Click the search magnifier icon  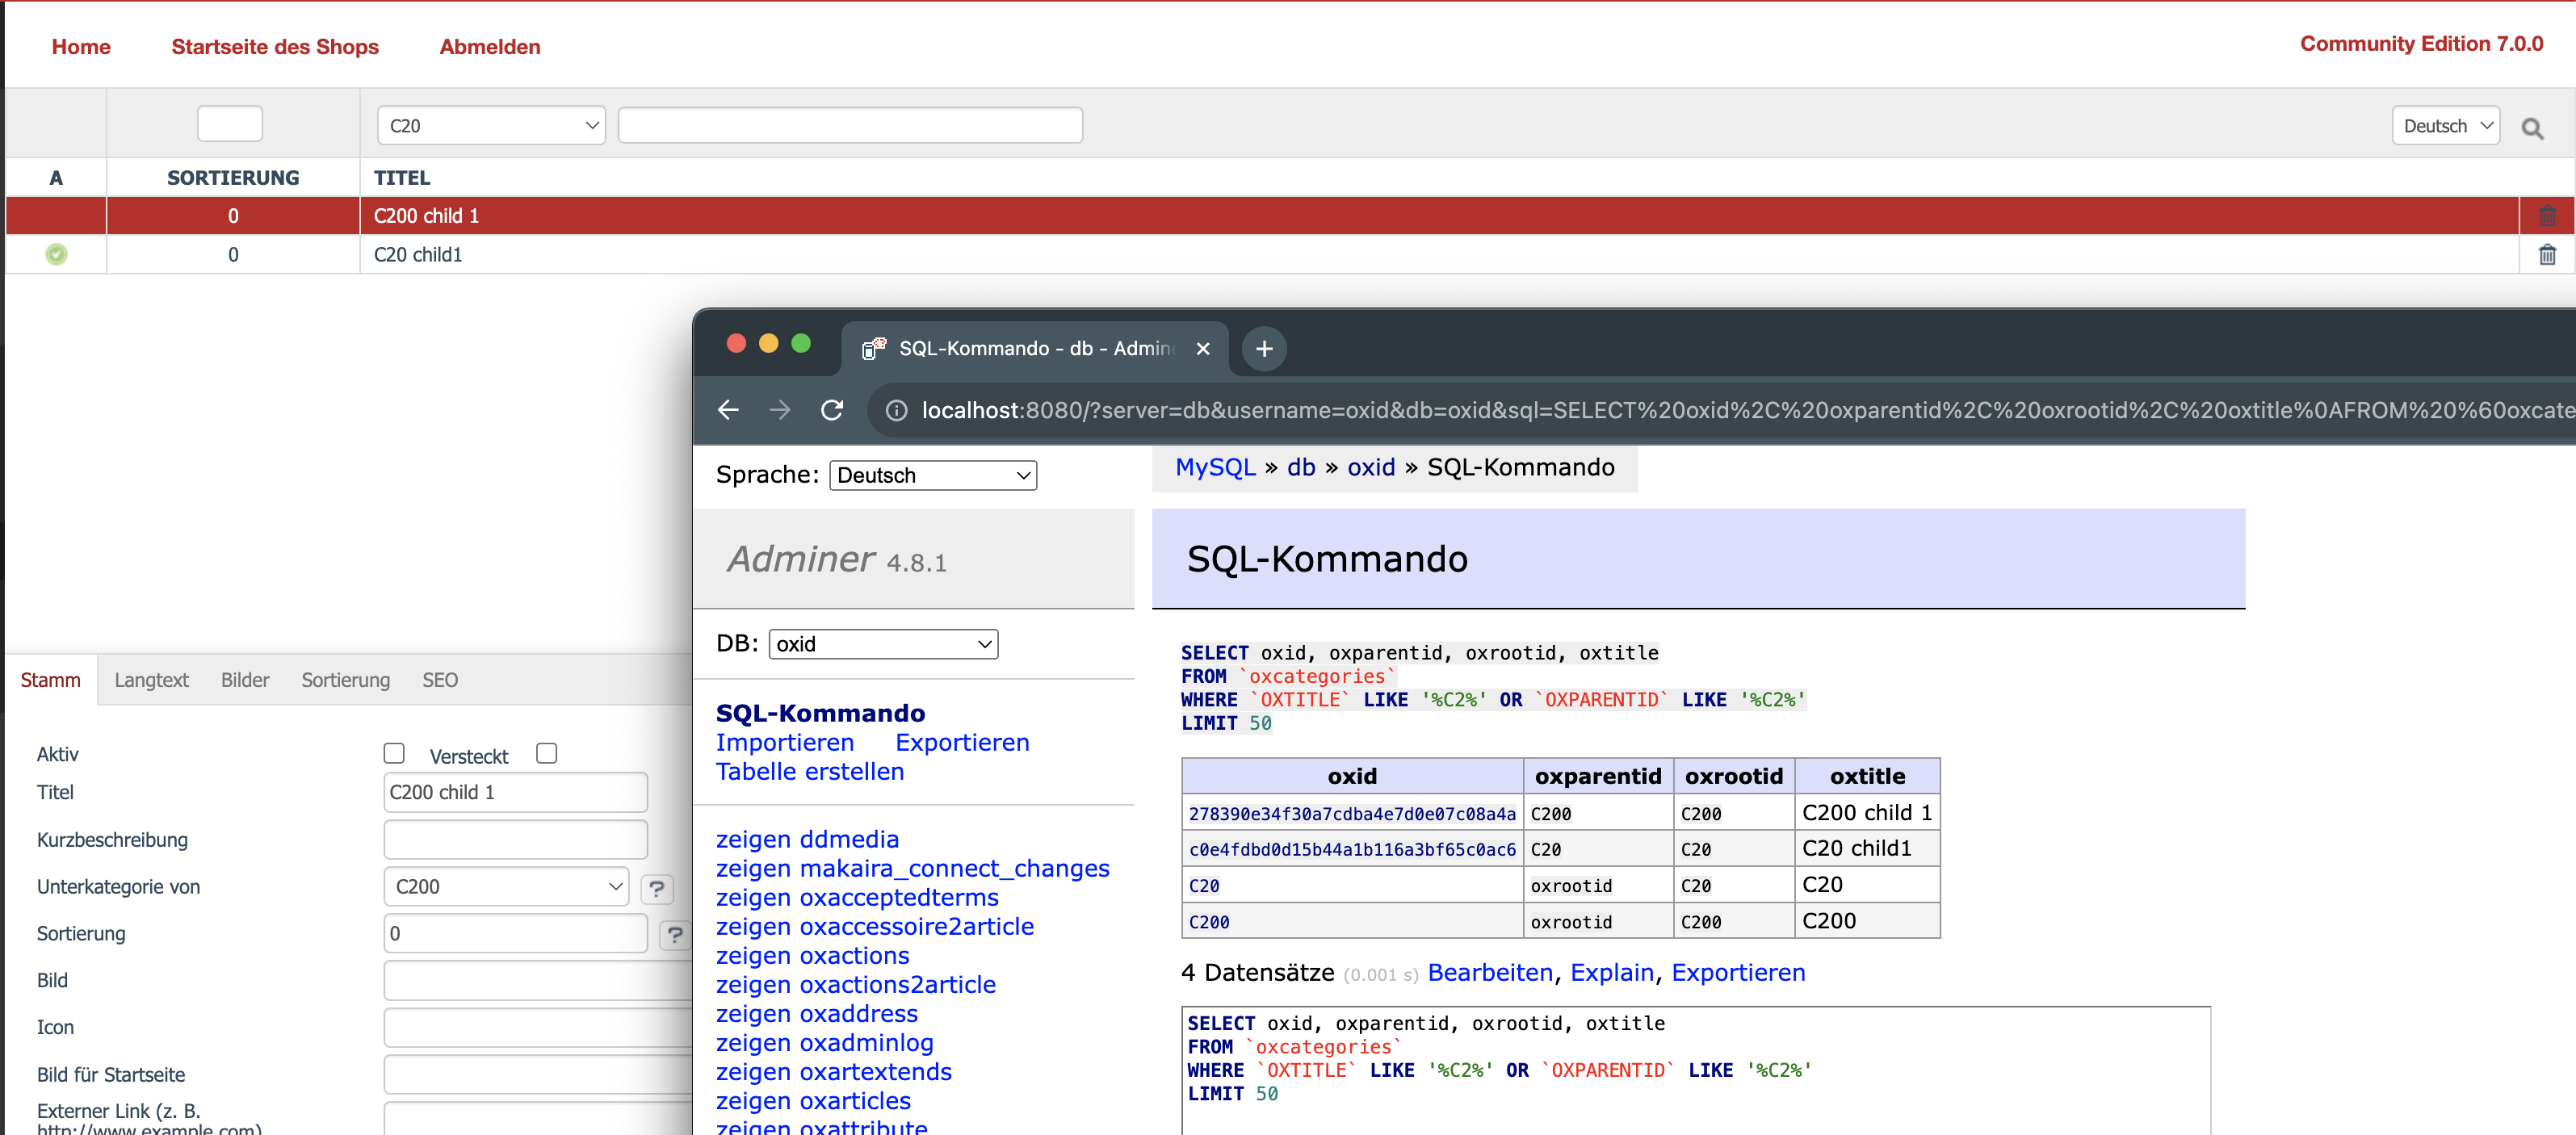(x=2531, y=128)
